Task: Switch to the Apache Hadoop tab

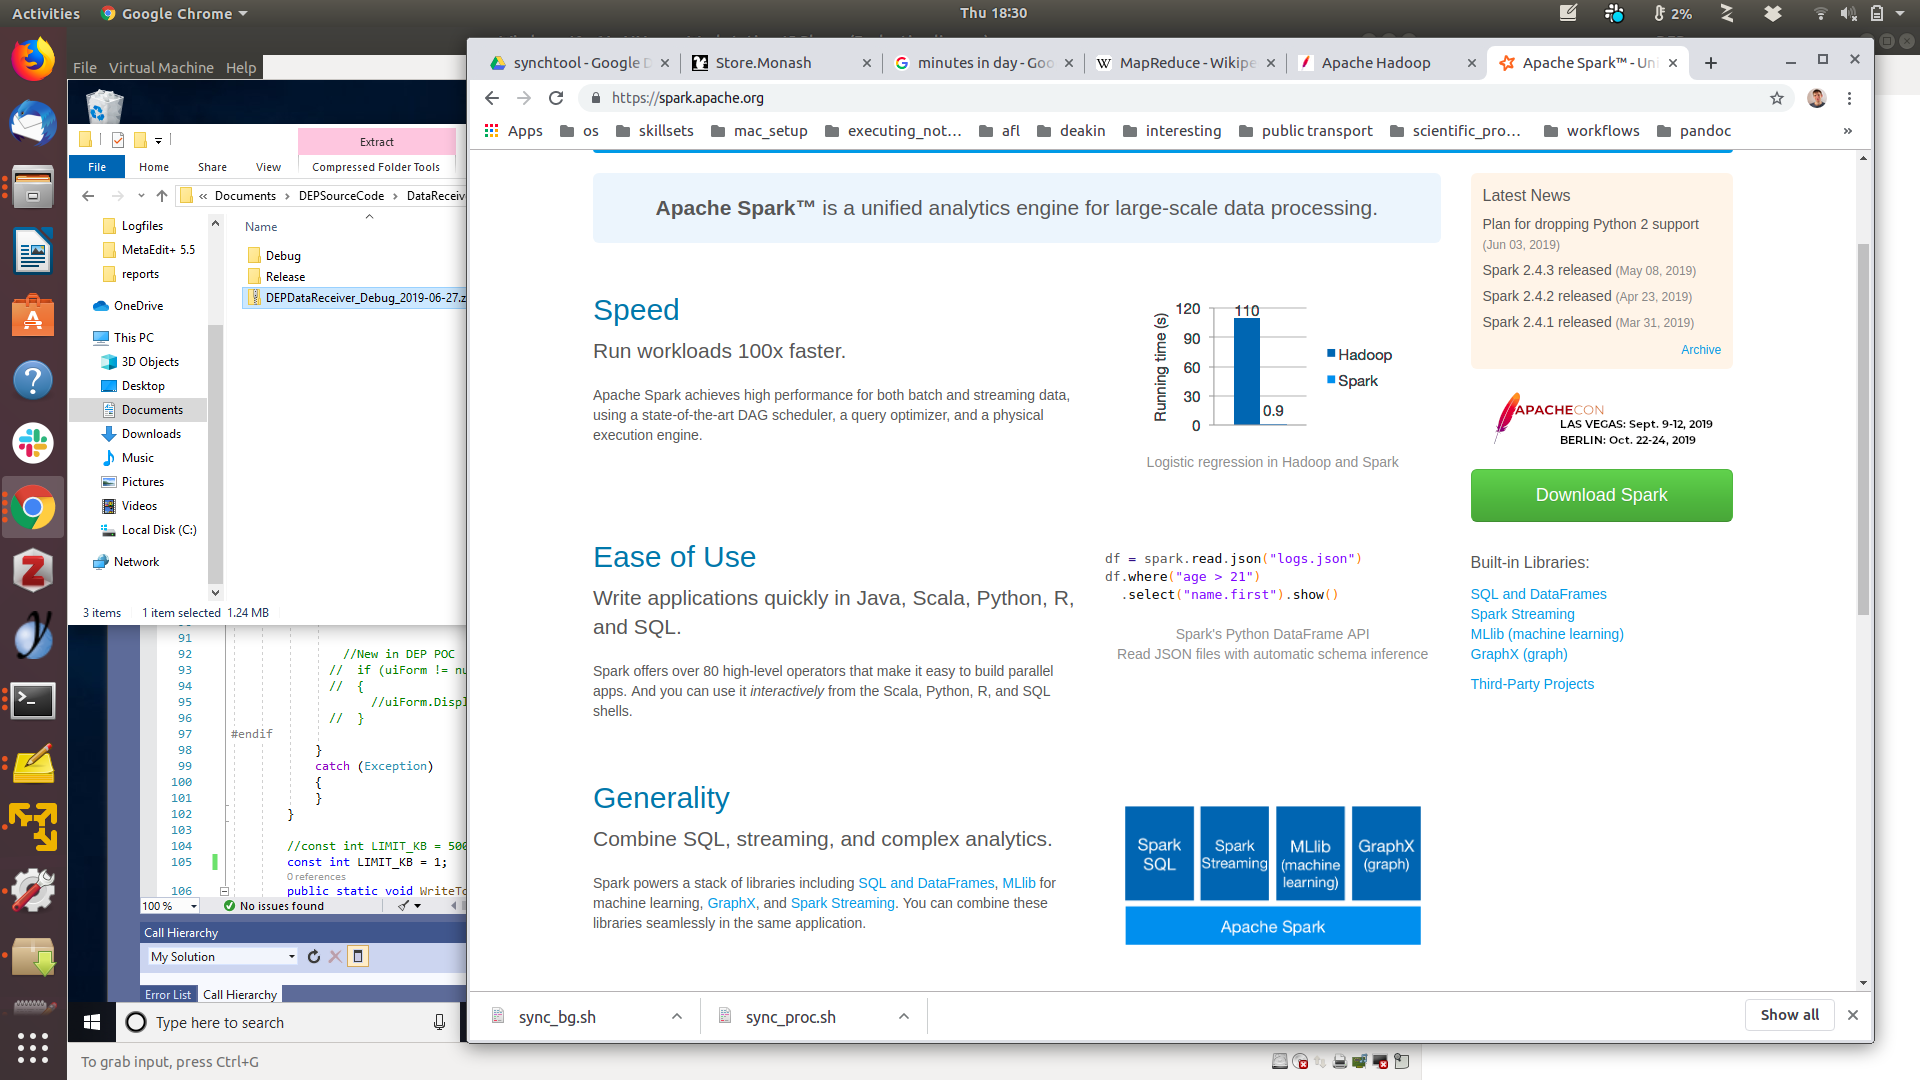Action: (x=1375, y=63)
